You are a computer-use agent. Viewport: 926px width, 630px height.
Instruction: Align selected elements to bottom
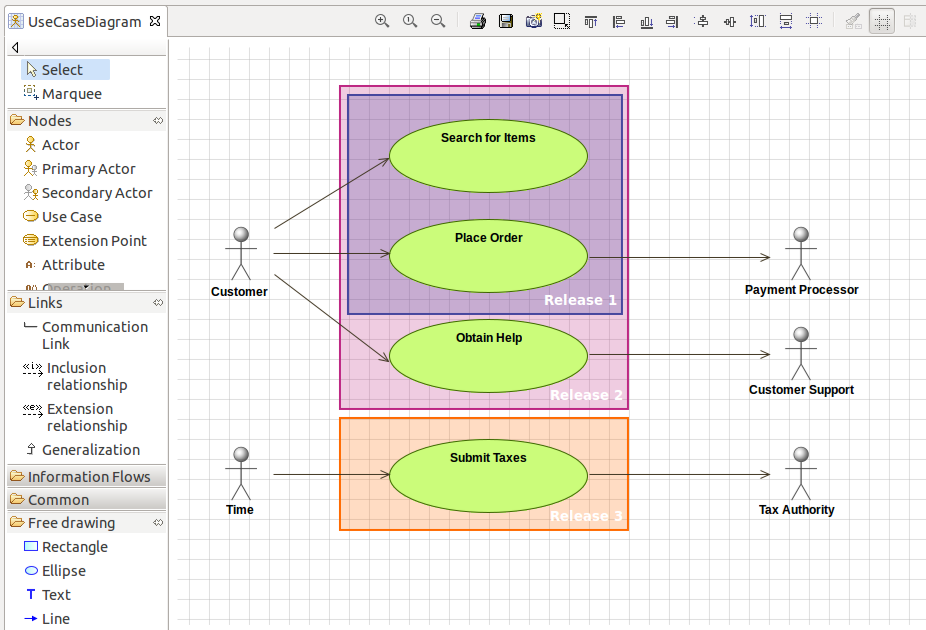pos(647,22)
